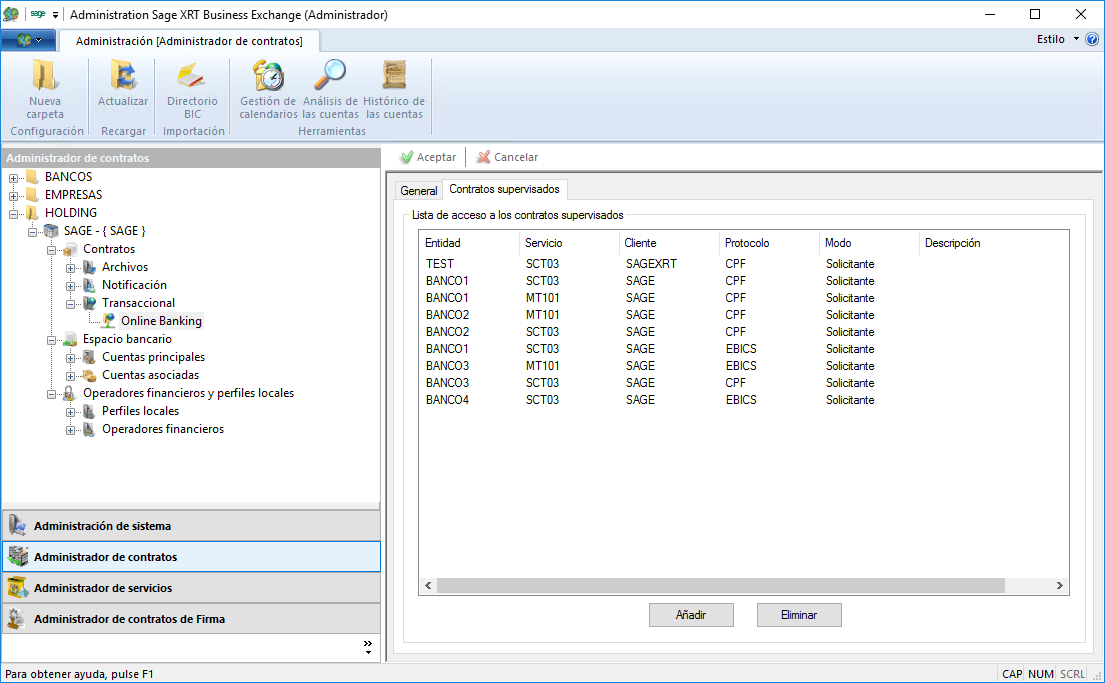1105x683 pixels.
Task: Click the Actualizar reload icon
Action: [122, 77]
